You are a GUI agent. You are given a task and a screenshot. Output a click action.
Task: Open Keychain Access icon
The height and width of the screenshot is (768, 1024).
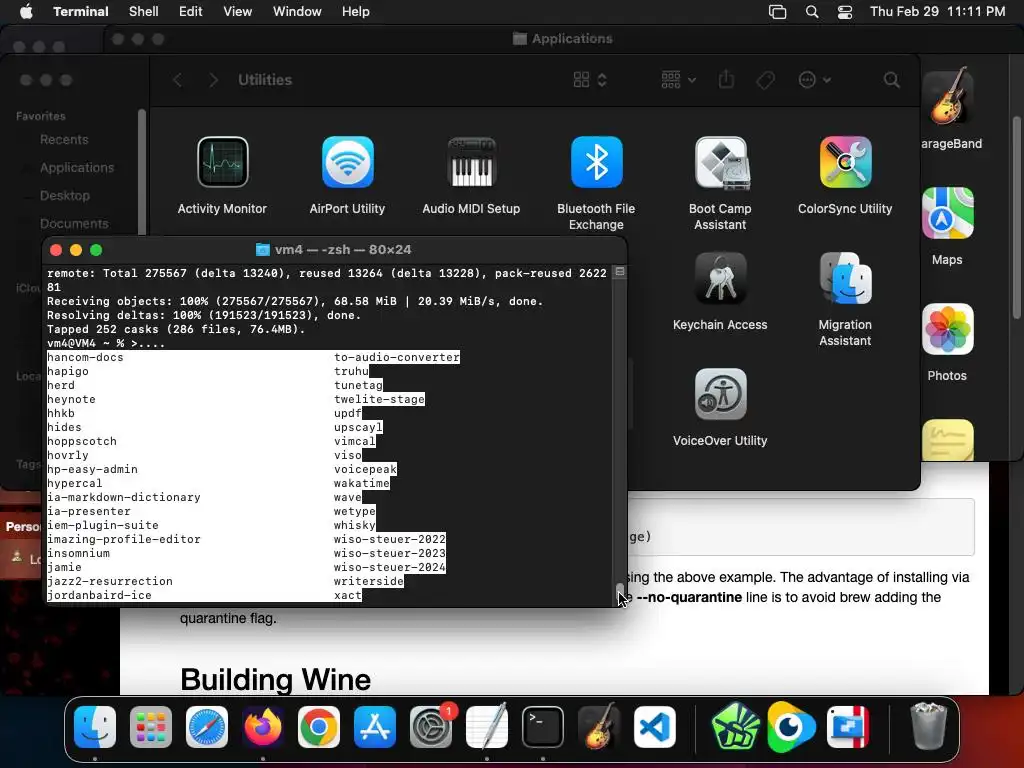[720, 278]
